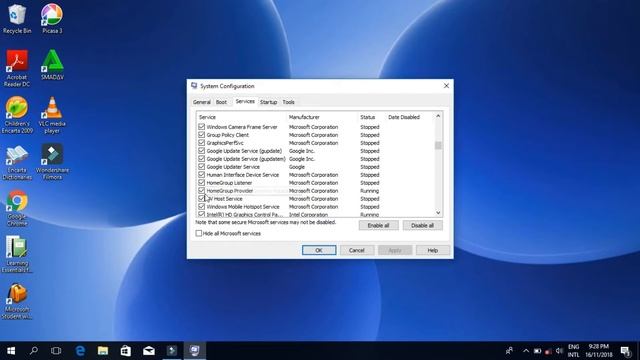
Task: Launch Microsoft Edge from taskbar
Action: pos(80,351)
